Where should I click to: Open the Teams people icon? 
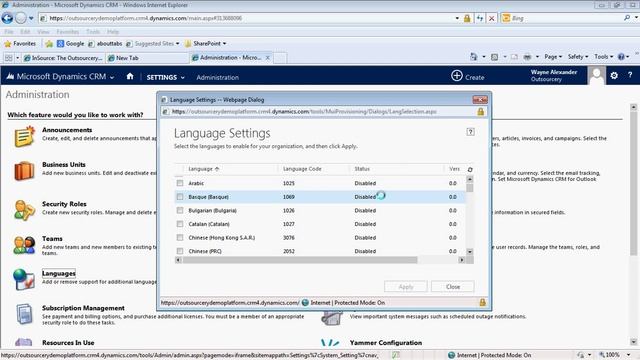point(24,245)
